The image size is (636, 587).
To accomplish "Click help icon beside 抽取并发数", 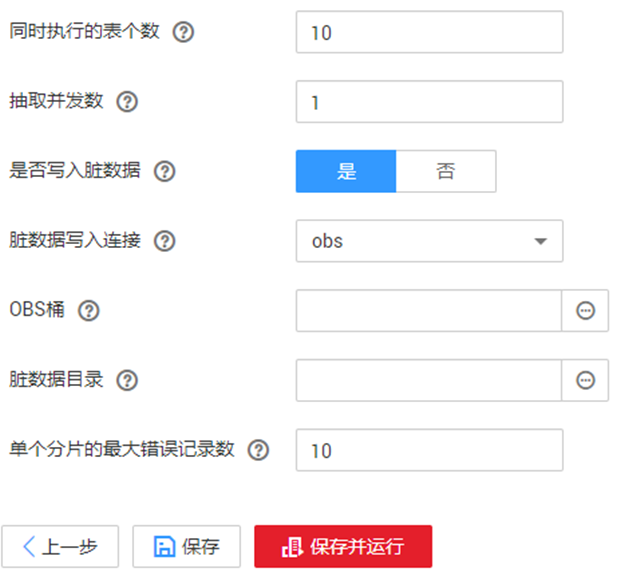I will tap(127, 102).
